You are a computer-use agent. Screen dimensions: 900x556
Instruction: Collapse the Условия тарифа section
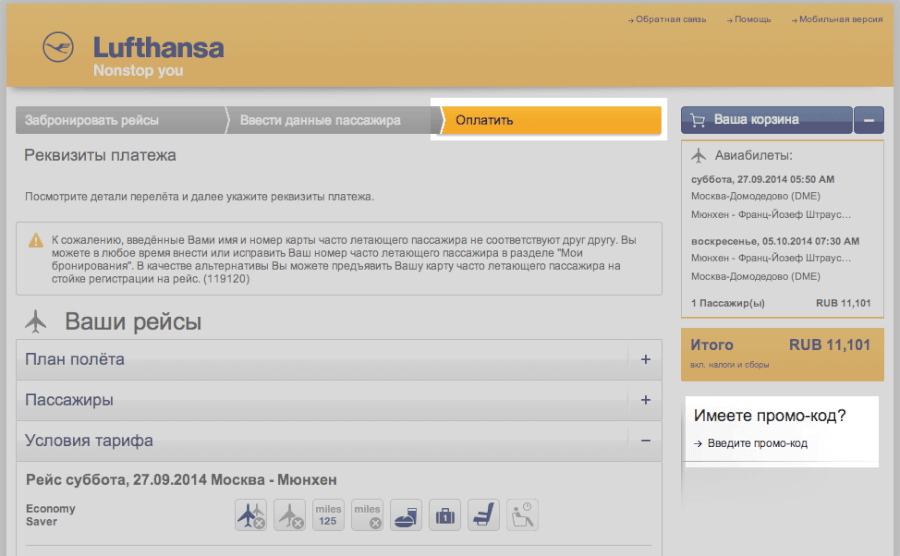[645, 440]
